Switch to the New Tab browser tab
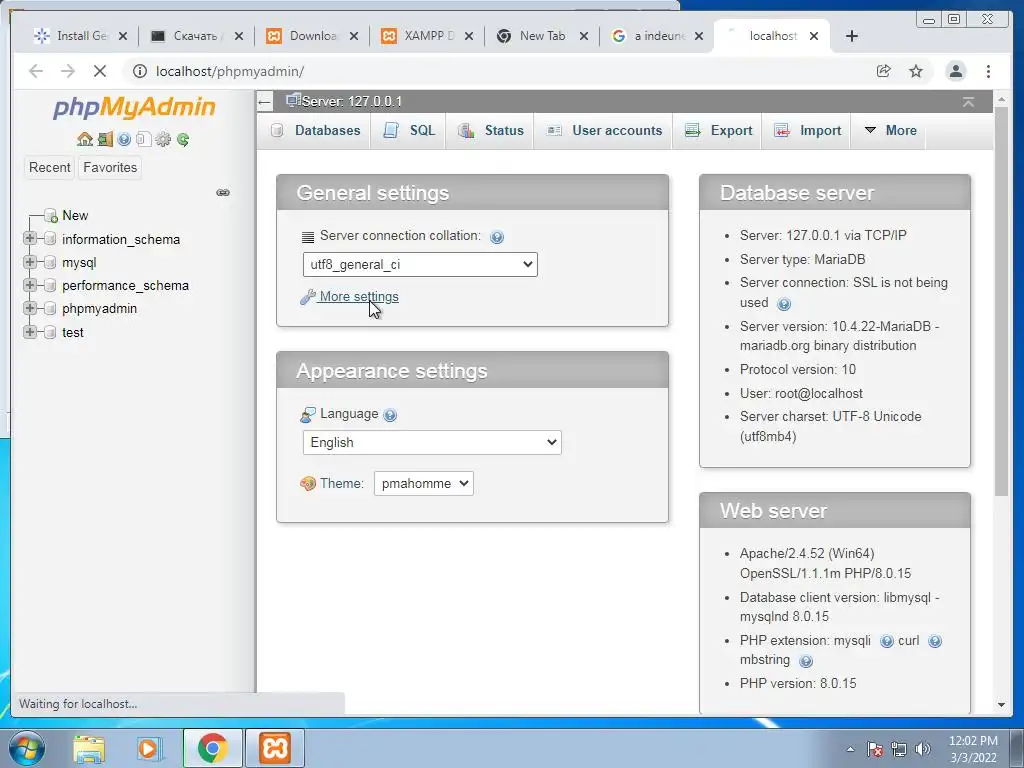1024x768 pixels. (x=542, y=36)
